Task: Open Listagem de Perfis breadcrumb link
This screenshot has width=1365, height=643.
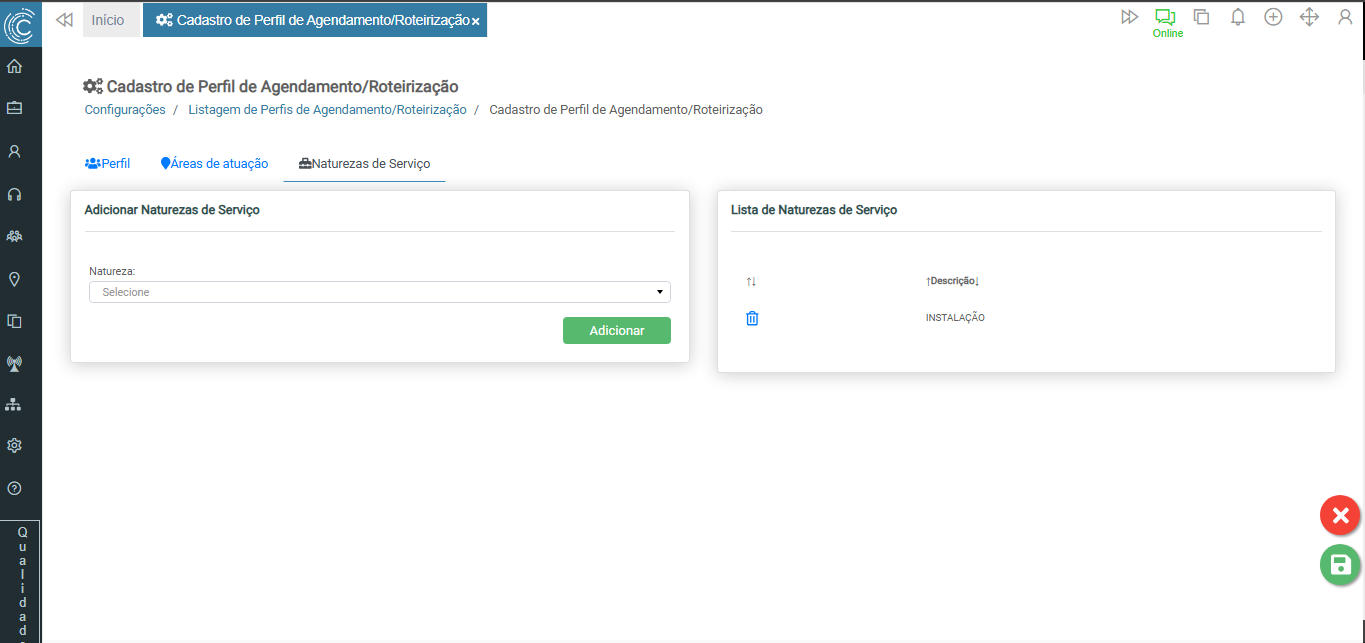Action: 327,110
